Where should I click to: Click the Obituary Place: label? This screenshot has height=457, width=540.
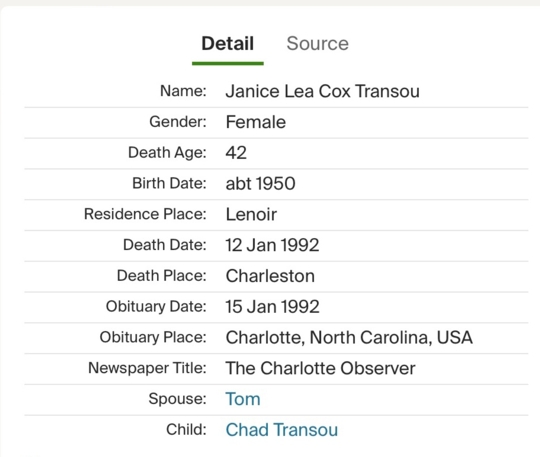(153, 337)
